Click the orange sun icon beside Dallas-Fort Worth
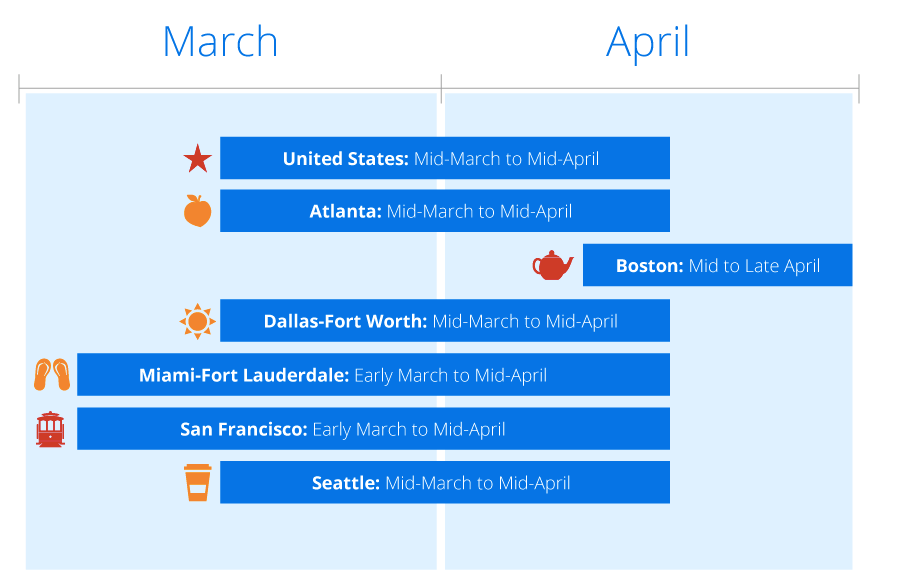 tap(197, 321)
